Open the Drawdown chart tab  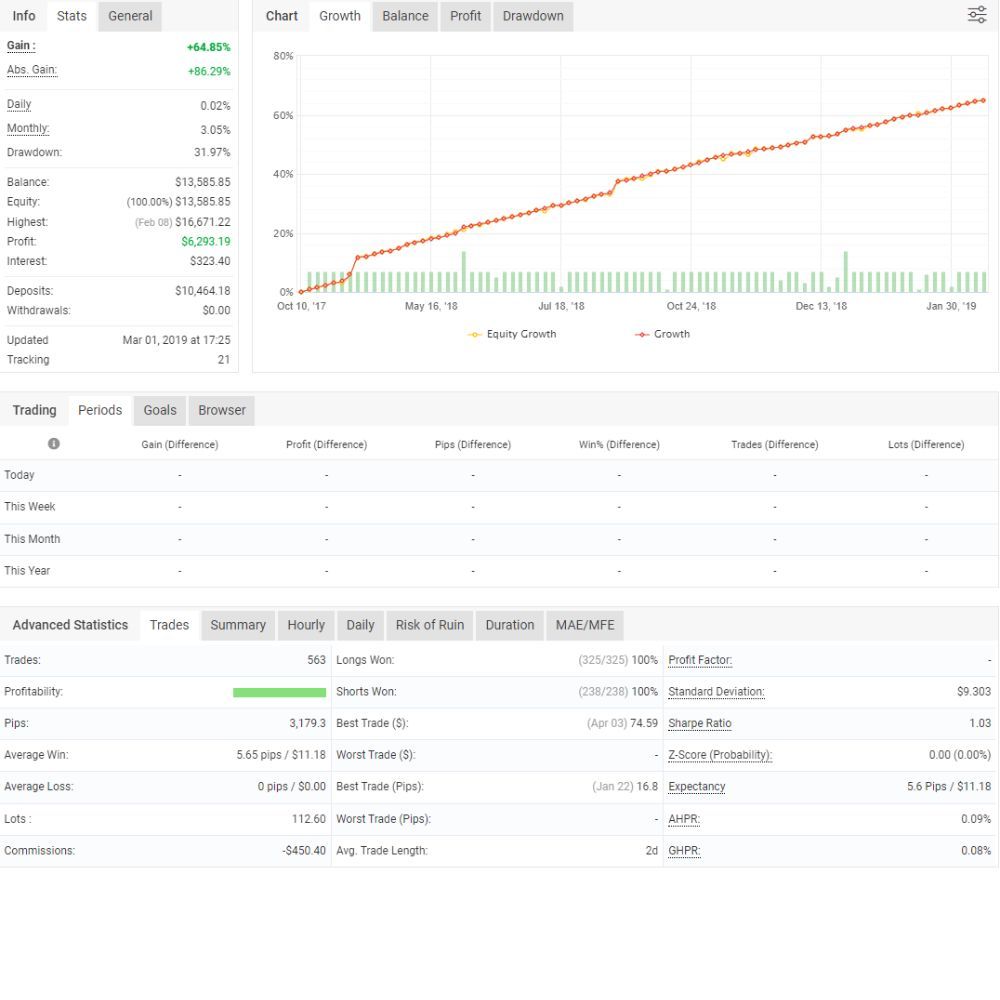pos(533,16)
